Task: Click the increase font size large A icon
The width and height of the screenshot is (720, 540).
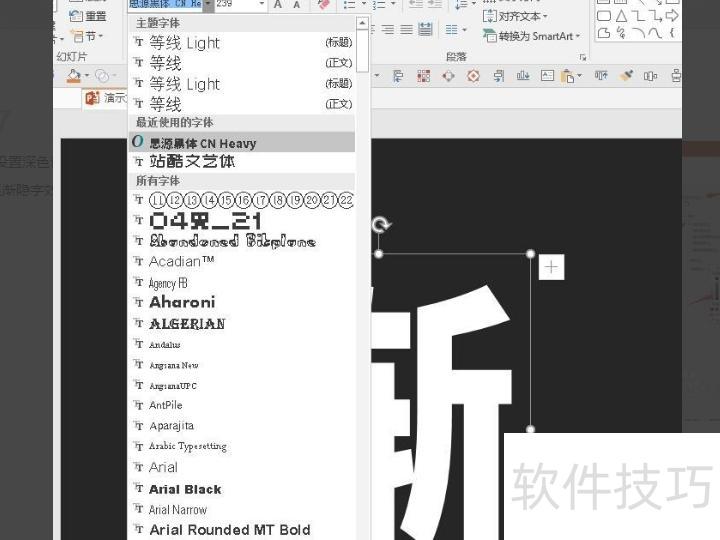Action: point(278,5)
